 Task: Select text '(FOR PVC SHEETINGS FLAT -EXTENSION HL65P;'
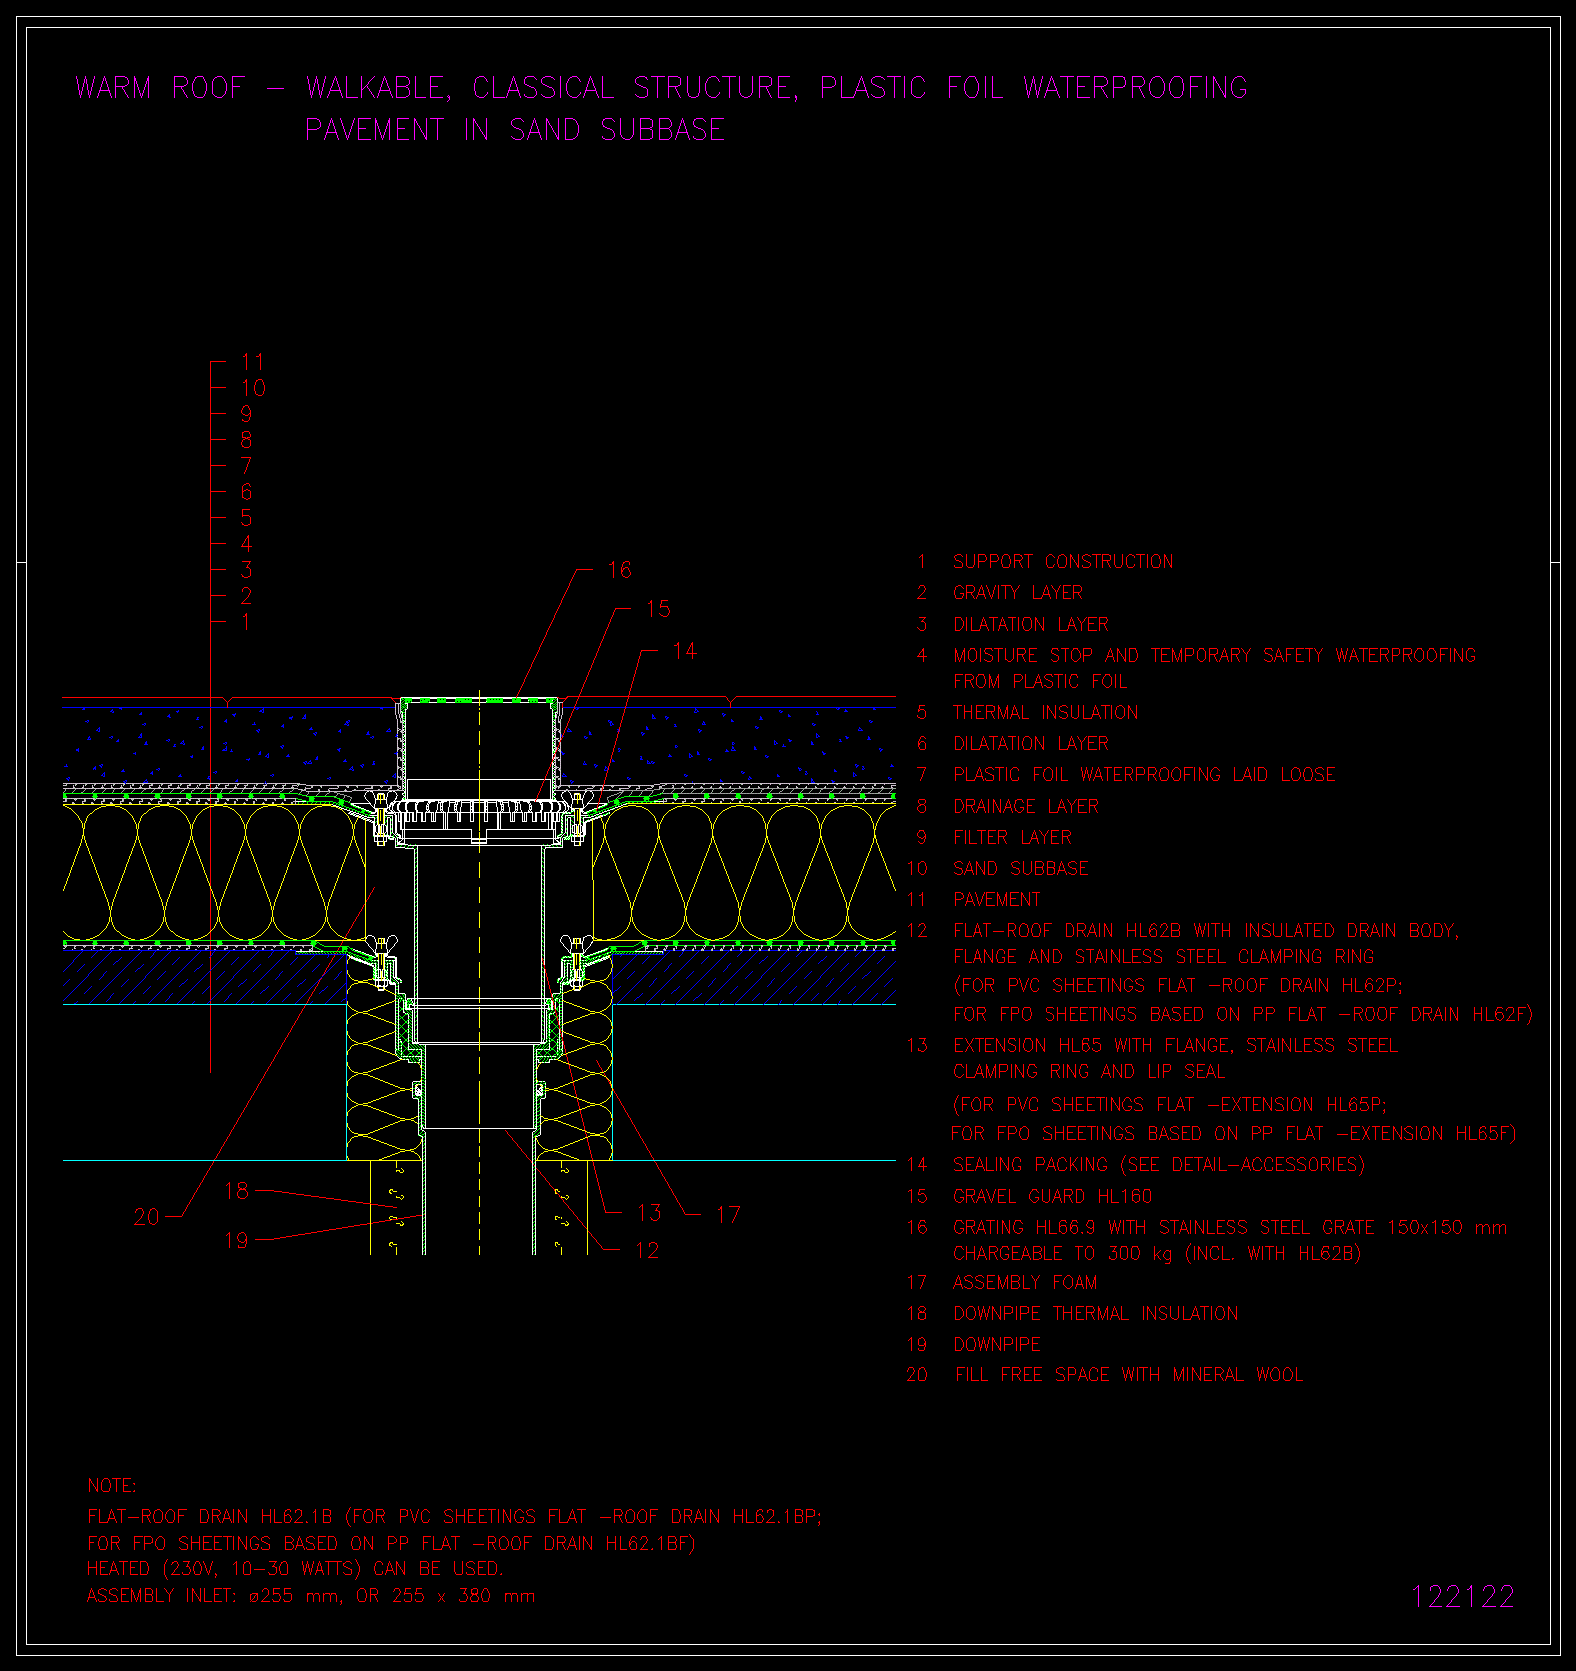tap(1170, 1105)
